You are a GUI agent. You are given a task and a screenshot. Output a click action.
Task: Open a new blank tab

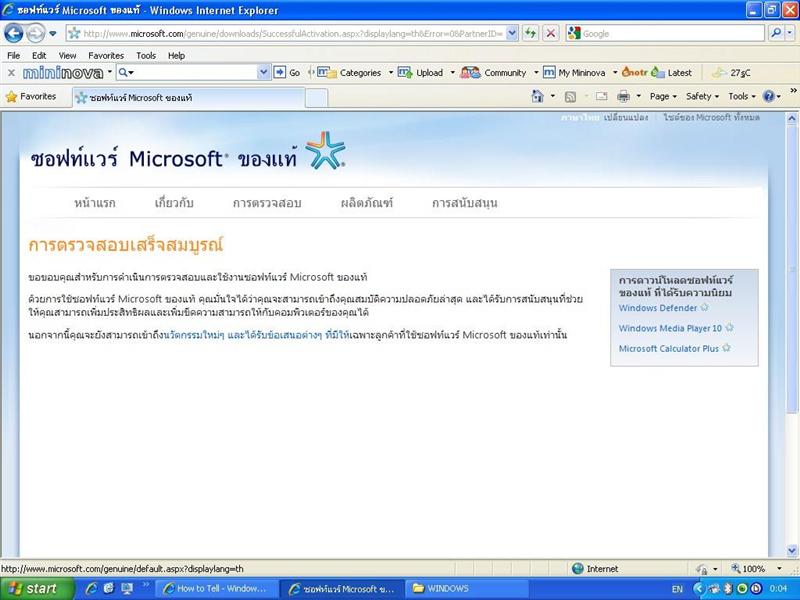click(x=316, y=98)
